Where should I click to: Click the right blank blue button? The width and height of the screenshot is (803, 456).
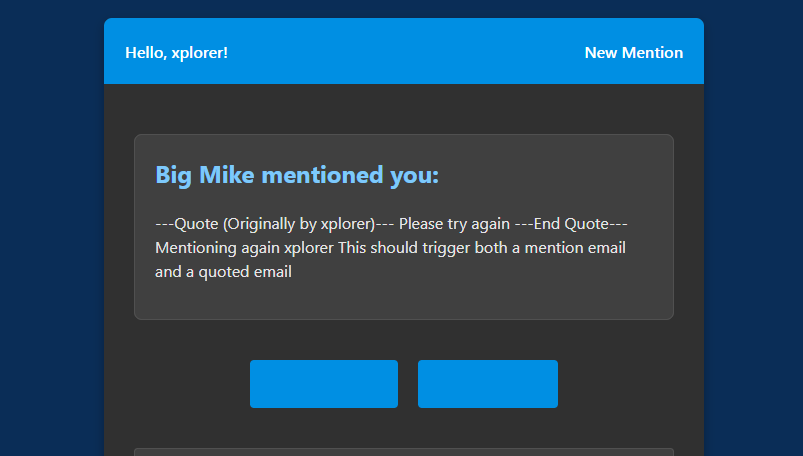pyautogui.click(x=488, y=384)
